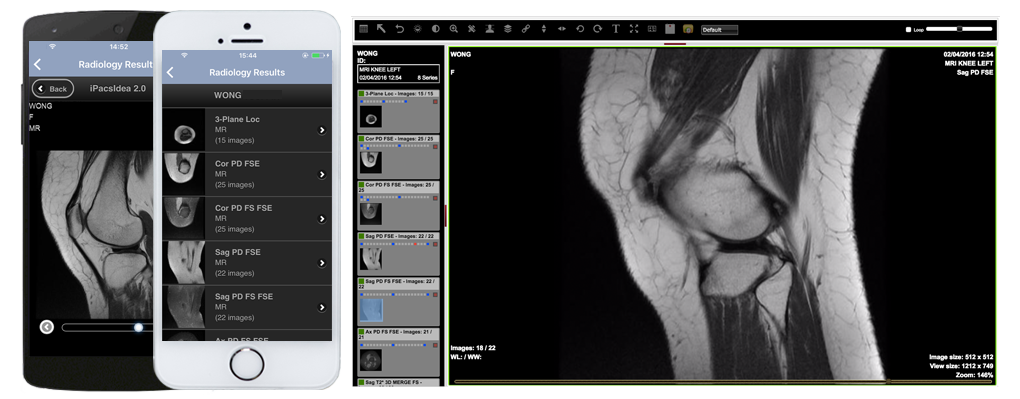The width and height of the screenshot is (1020, 399).
Task: Open Sag PD FS FSE row arrow on iPhone
Action: tap(321, 307)
